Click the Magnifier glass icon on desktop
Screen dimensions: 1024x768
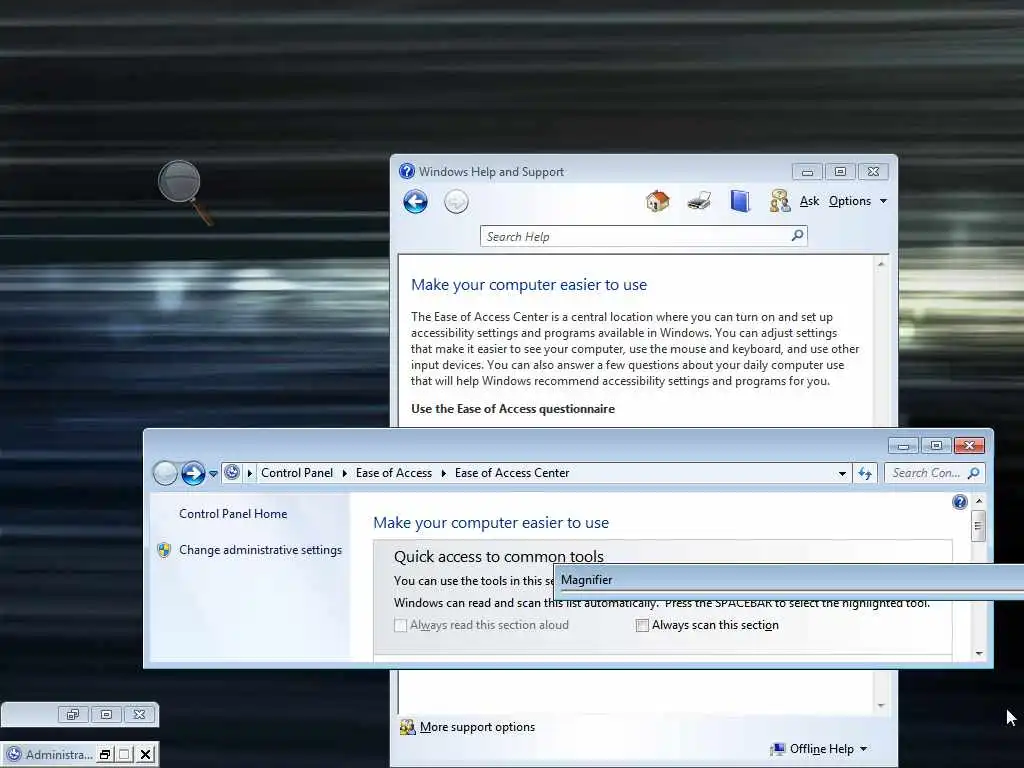pyautogui.click(x=185, y=192)
